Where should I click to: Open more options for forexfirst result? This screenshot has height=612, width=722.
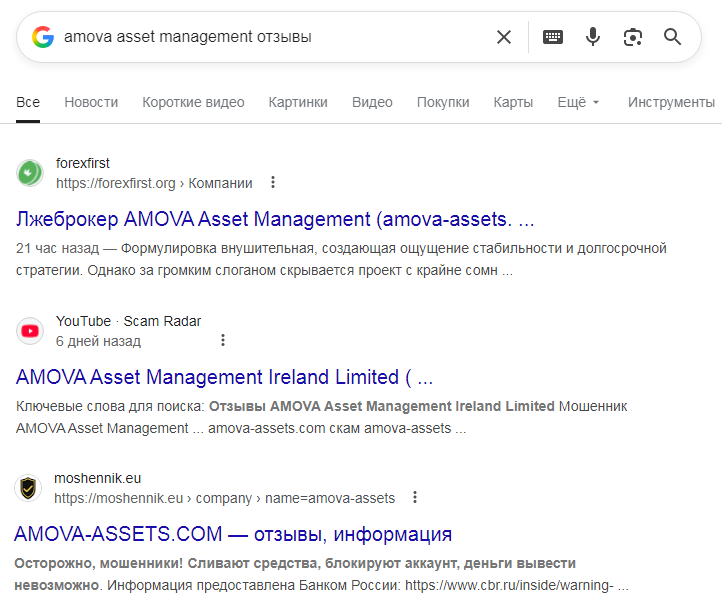click(273, 183)
